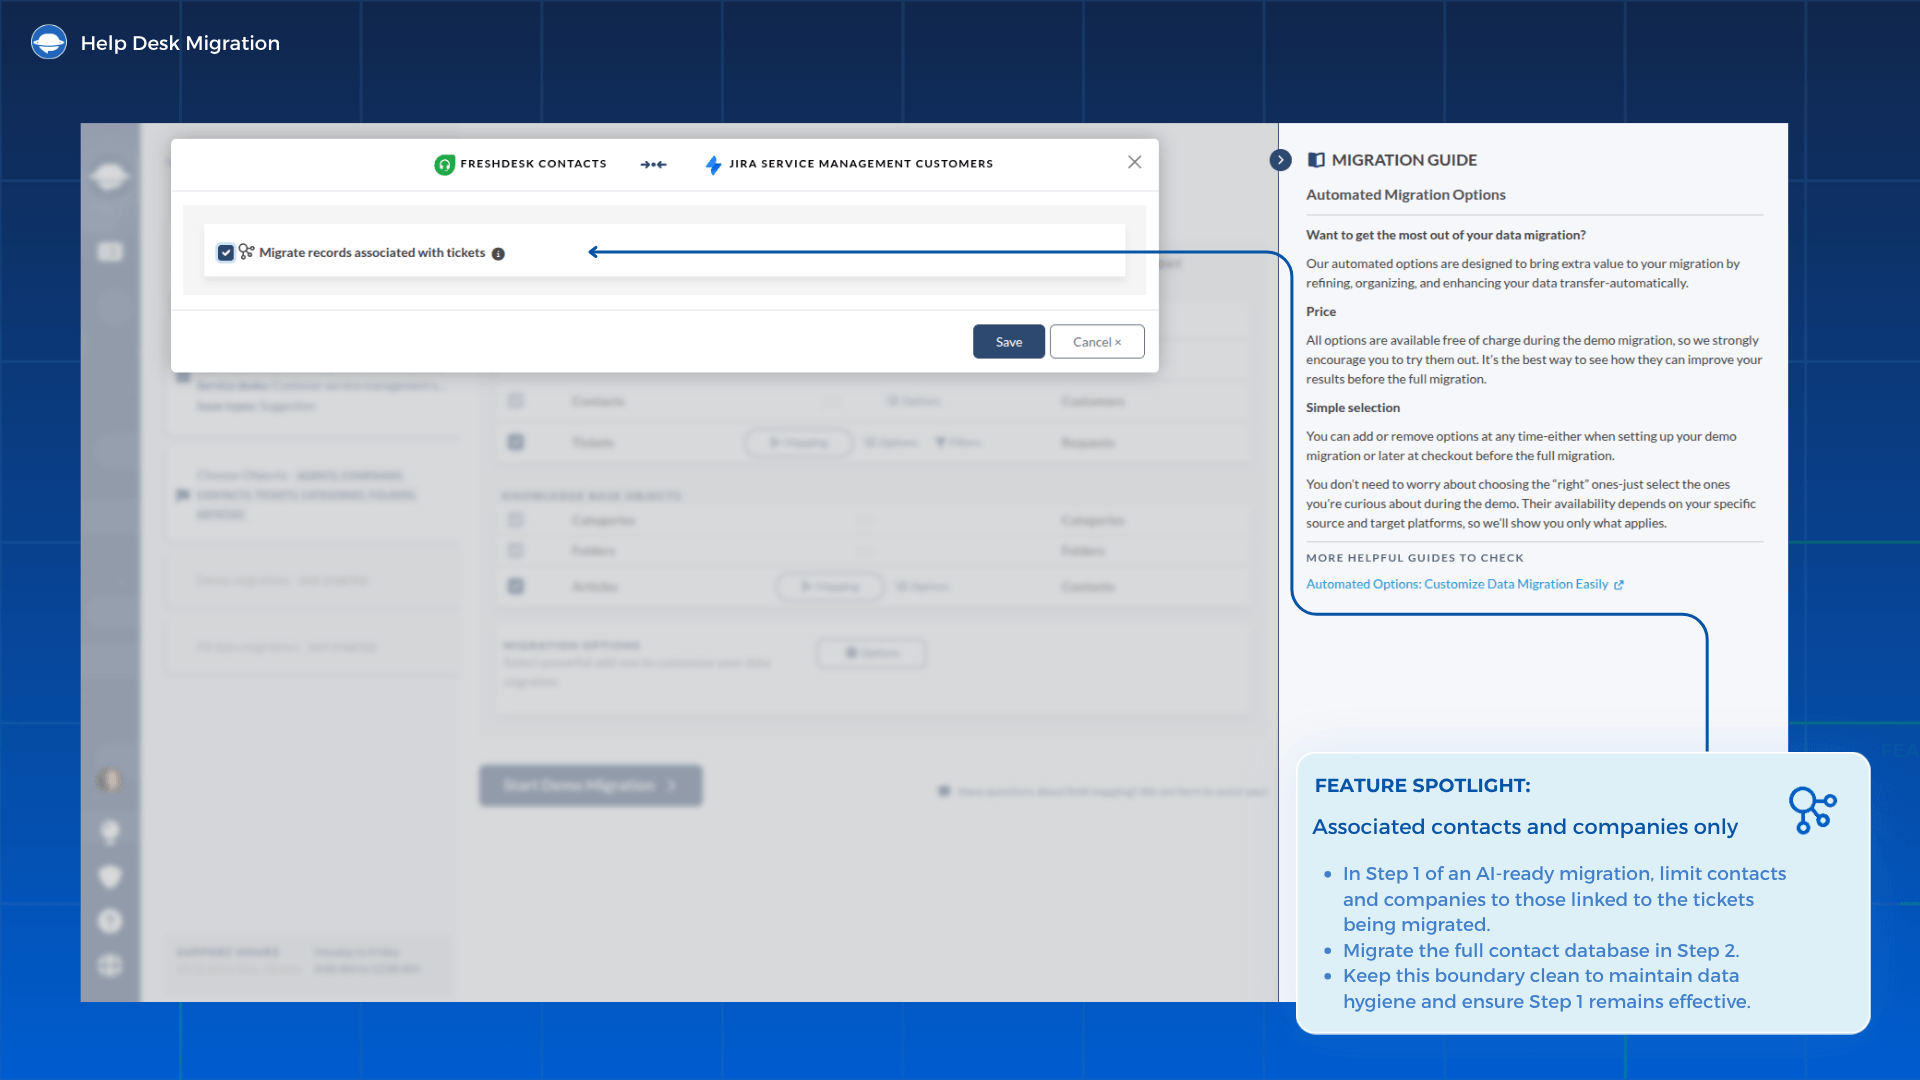Click the Cancel button in dialog
This screenshot has width=1920, height=1080.
1097,342
